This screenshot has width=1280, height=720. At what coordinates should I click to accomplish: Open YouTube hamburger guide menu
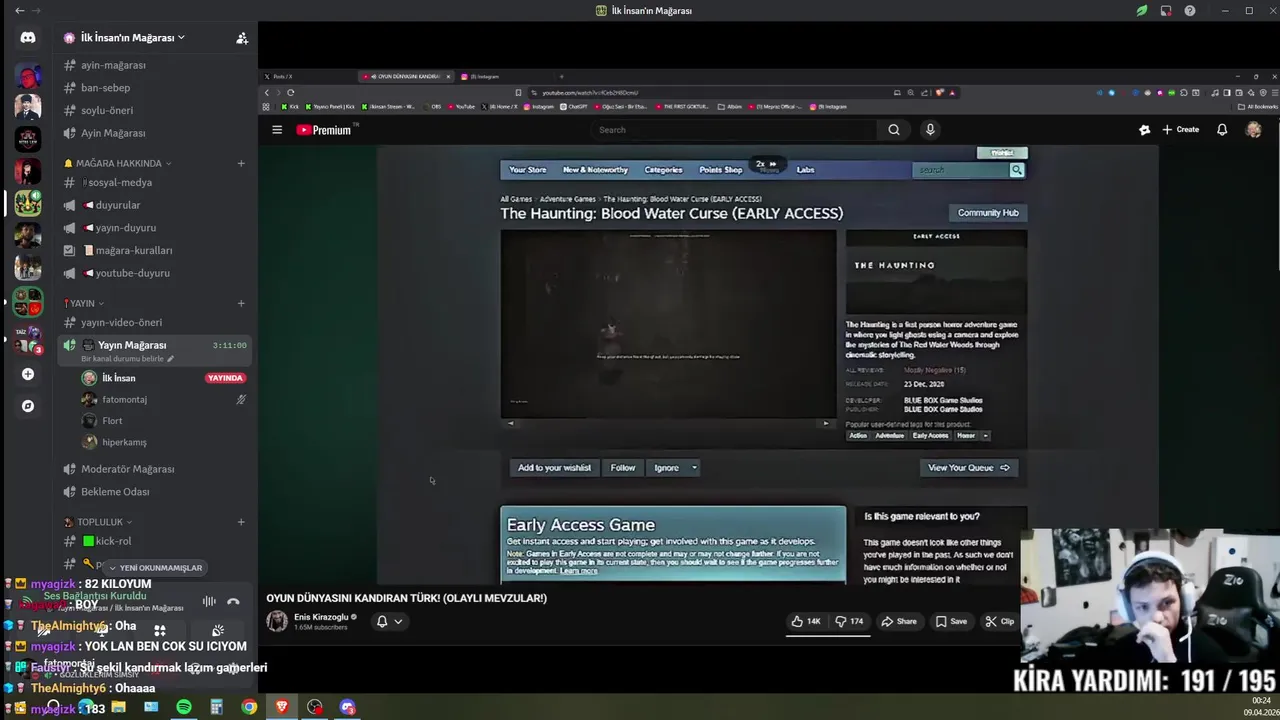point(277,129)
